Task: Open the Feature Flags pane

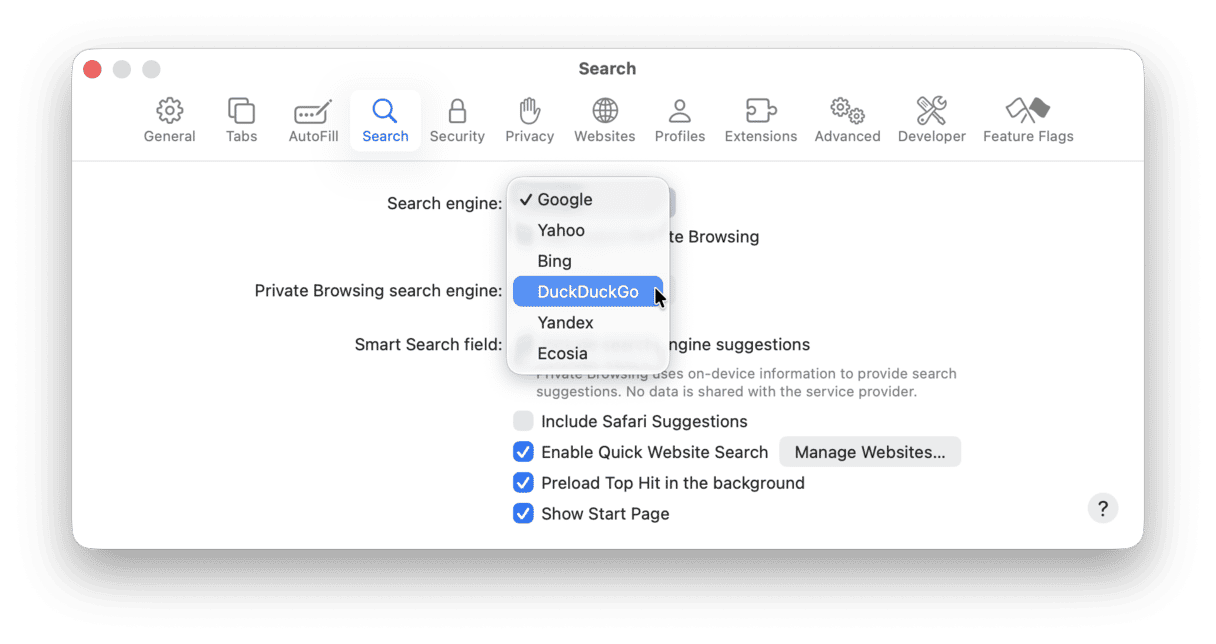Action: click(x=1028, y=118)
